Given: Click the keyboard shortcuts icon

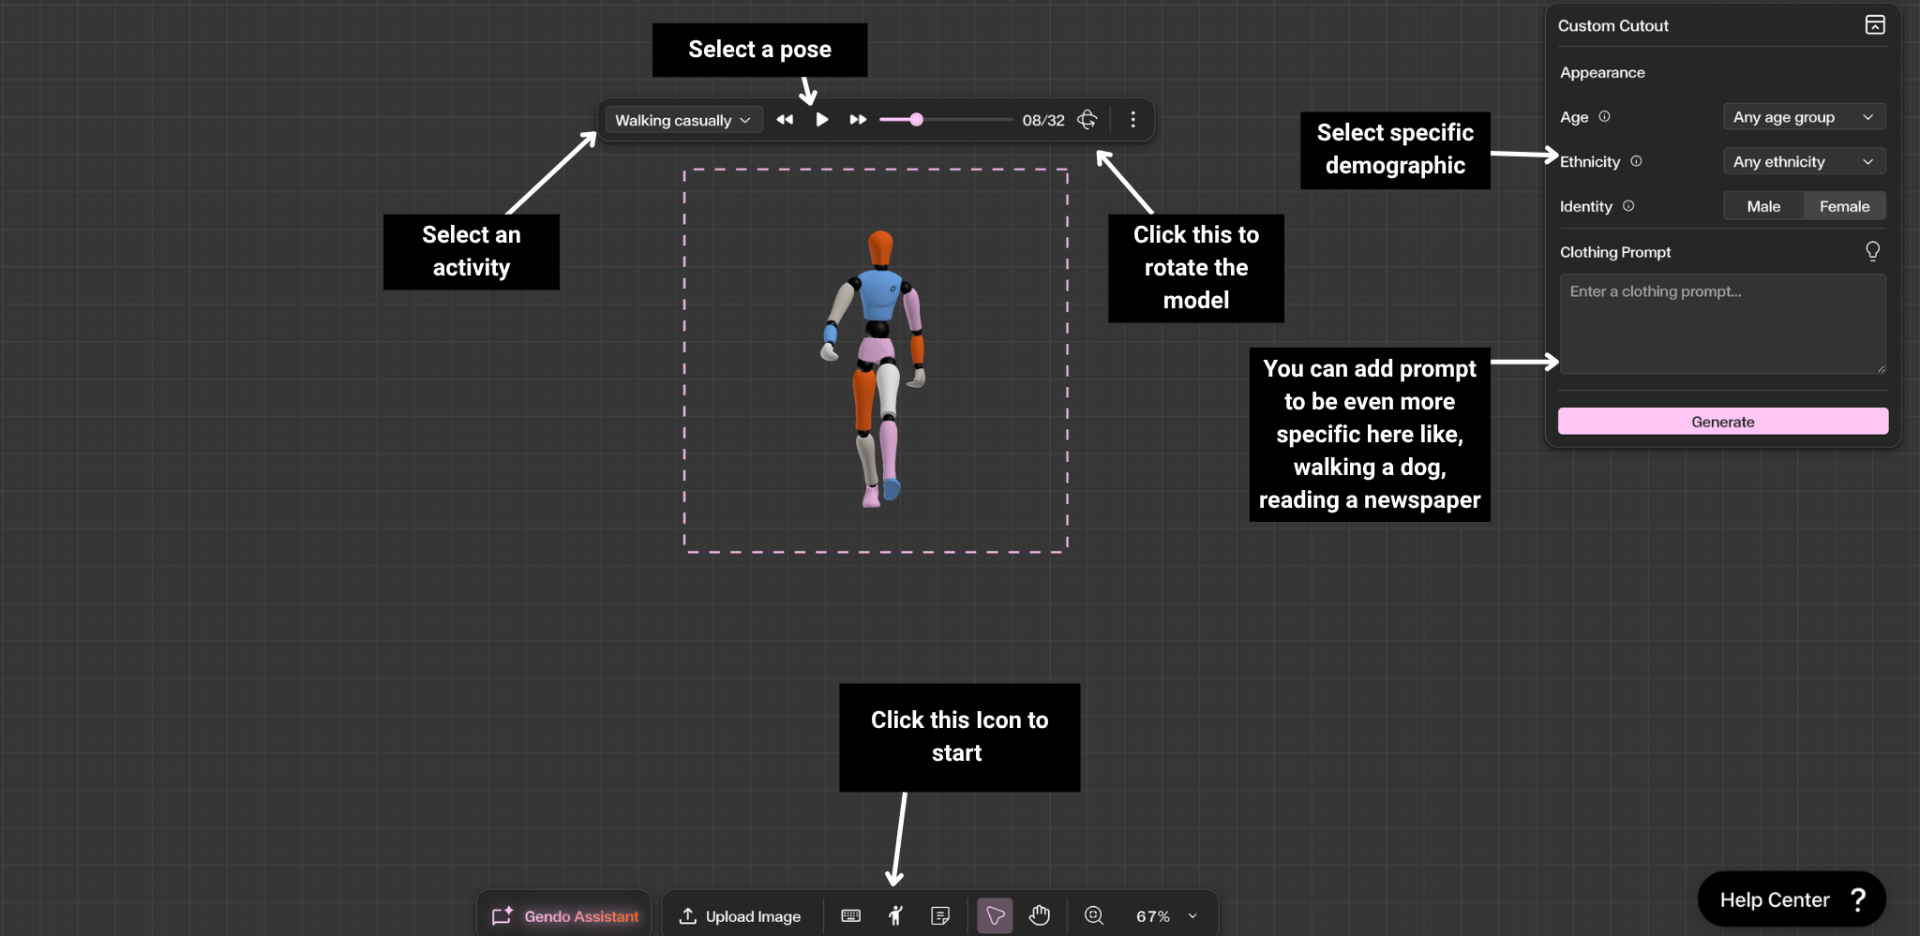Looking at the screenshot, I should click(x=850, y=915).
